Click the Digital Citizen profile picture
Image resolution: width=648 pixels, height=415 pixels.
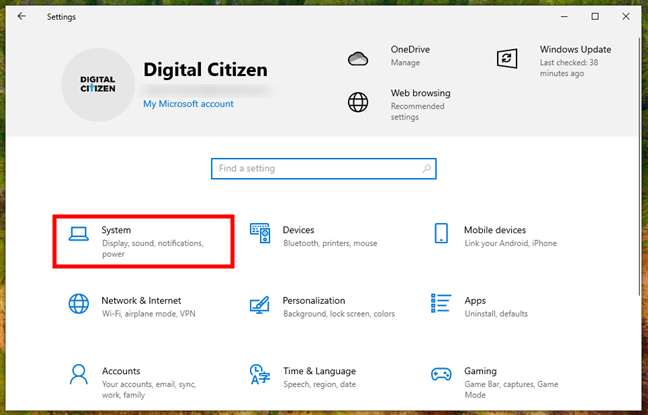click(x=98, y=84)
